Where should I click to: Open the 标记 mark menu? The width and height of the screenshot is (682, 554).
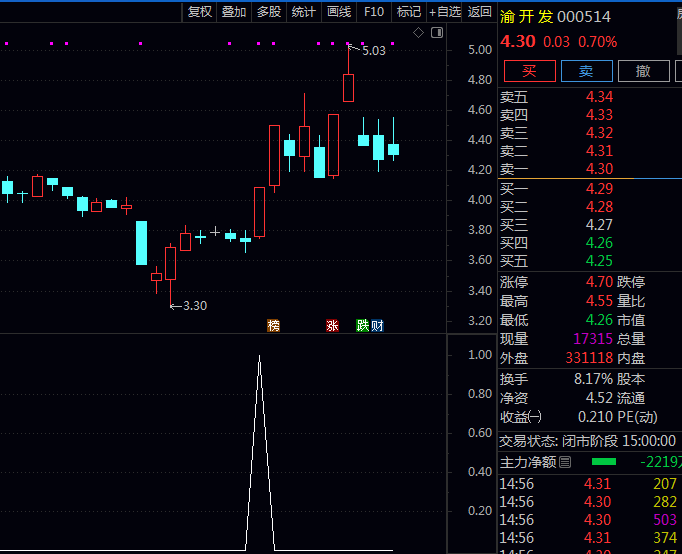(x=408, y=12)
